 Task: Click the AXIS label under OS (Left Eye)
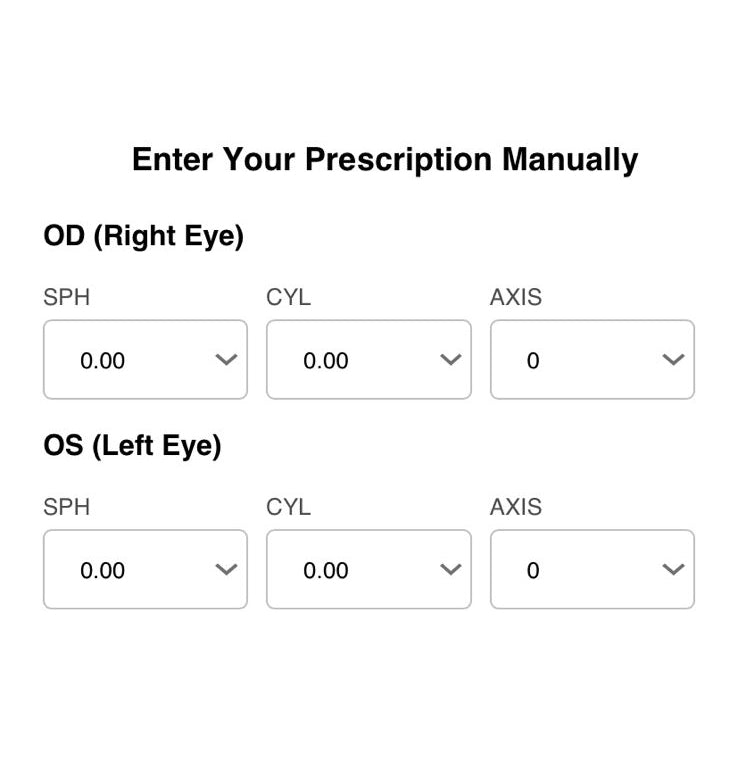tap(516, 507)
